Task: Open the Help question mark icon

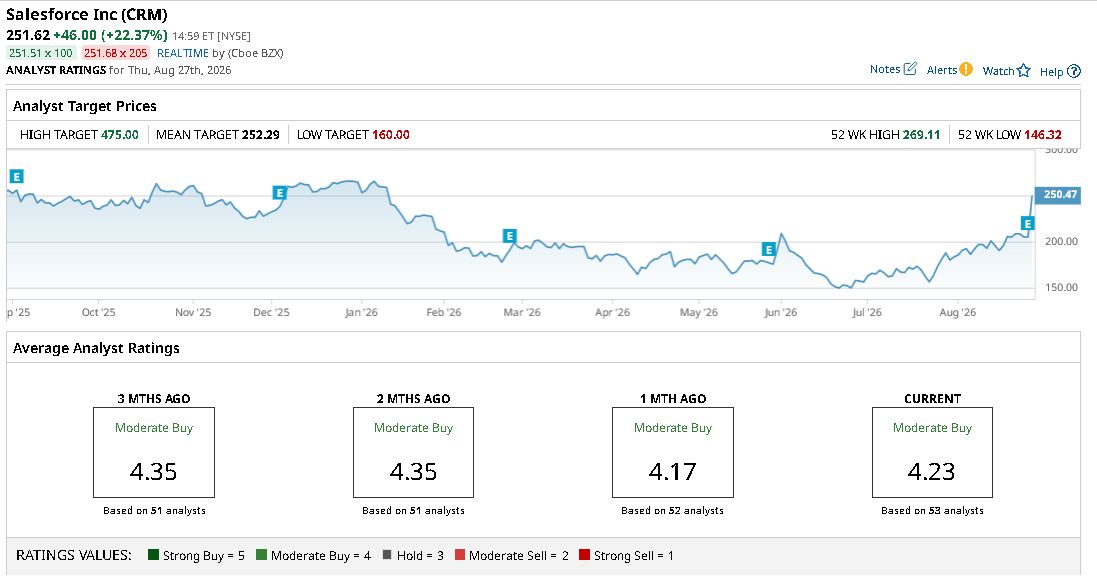Action: pyautogui.click(x=1074, y=71)
